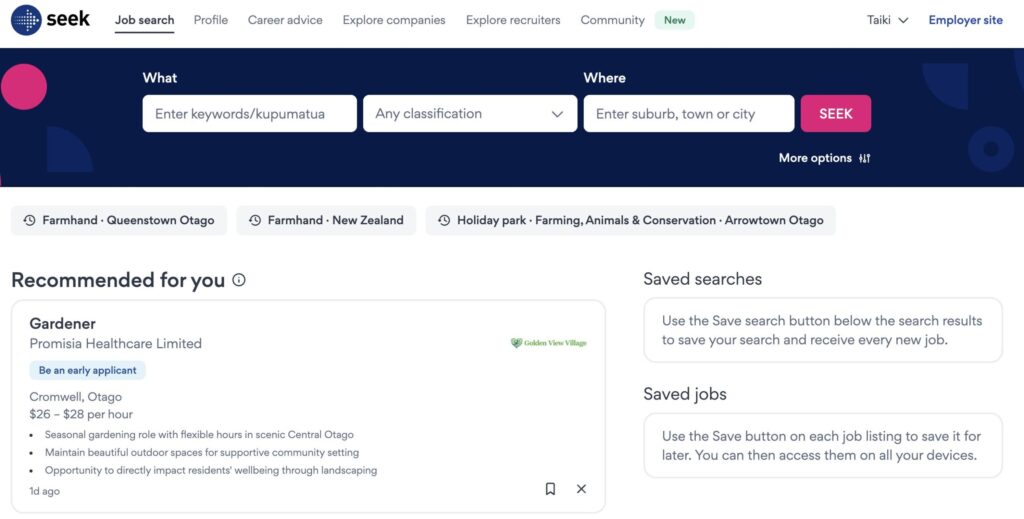Click Cromwell, Otago location text
The image size is (1024, 519).
coord(76,397)
